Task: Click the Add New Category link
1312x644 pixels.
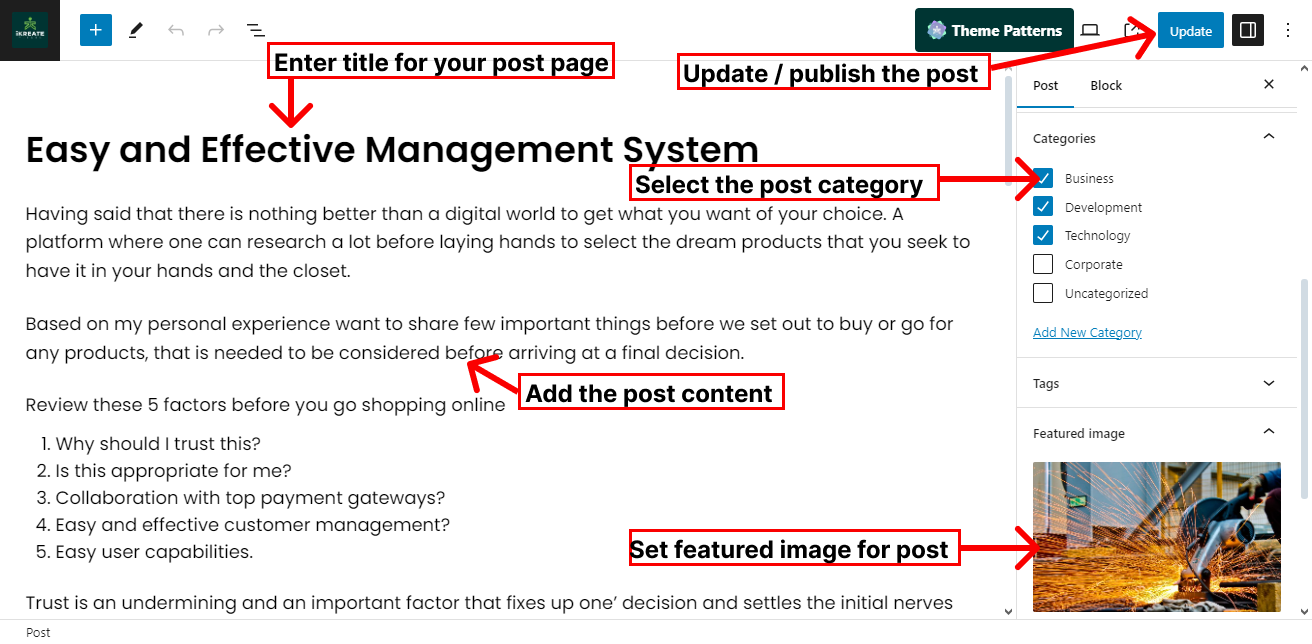Action: tap(1087, 333)
